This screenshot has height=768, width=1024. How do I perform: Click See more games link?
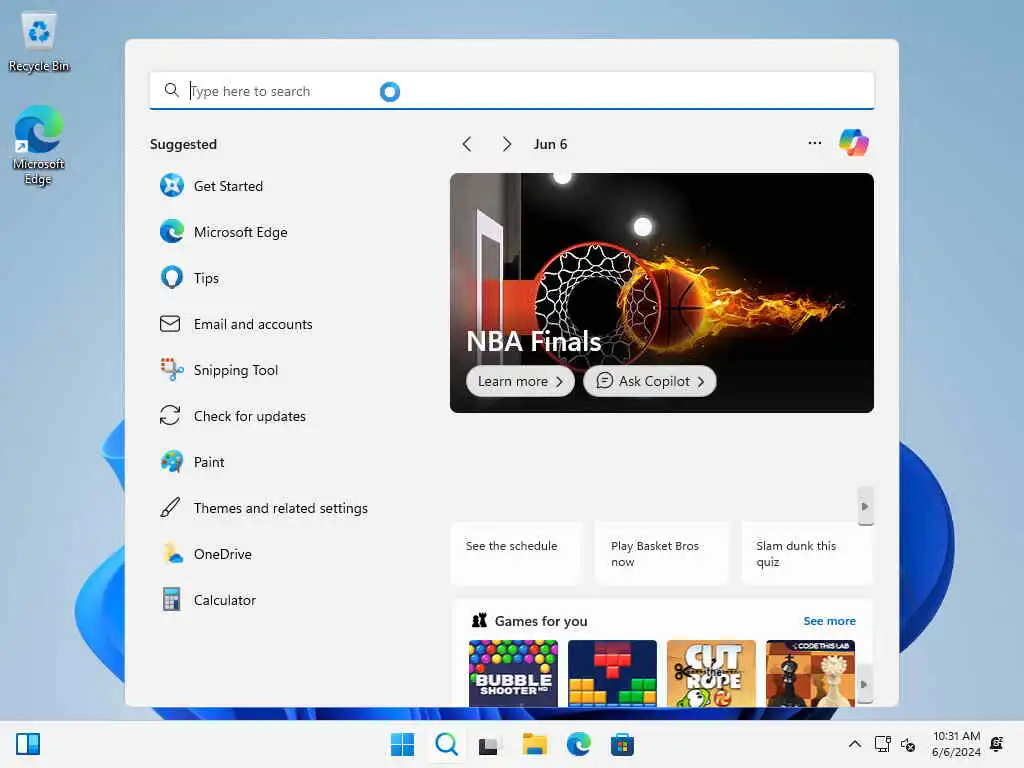[x=829, y=621]
